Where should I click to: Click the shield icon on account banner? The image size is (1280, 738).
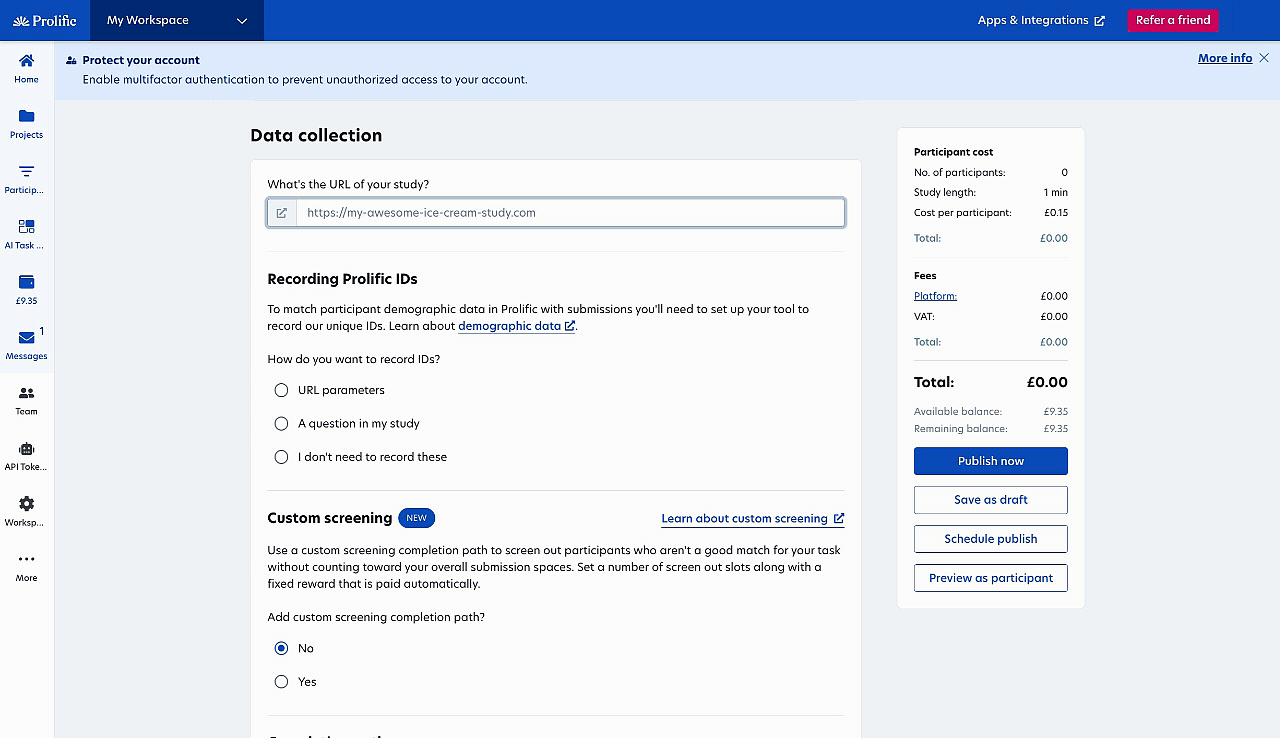(71, 60)
